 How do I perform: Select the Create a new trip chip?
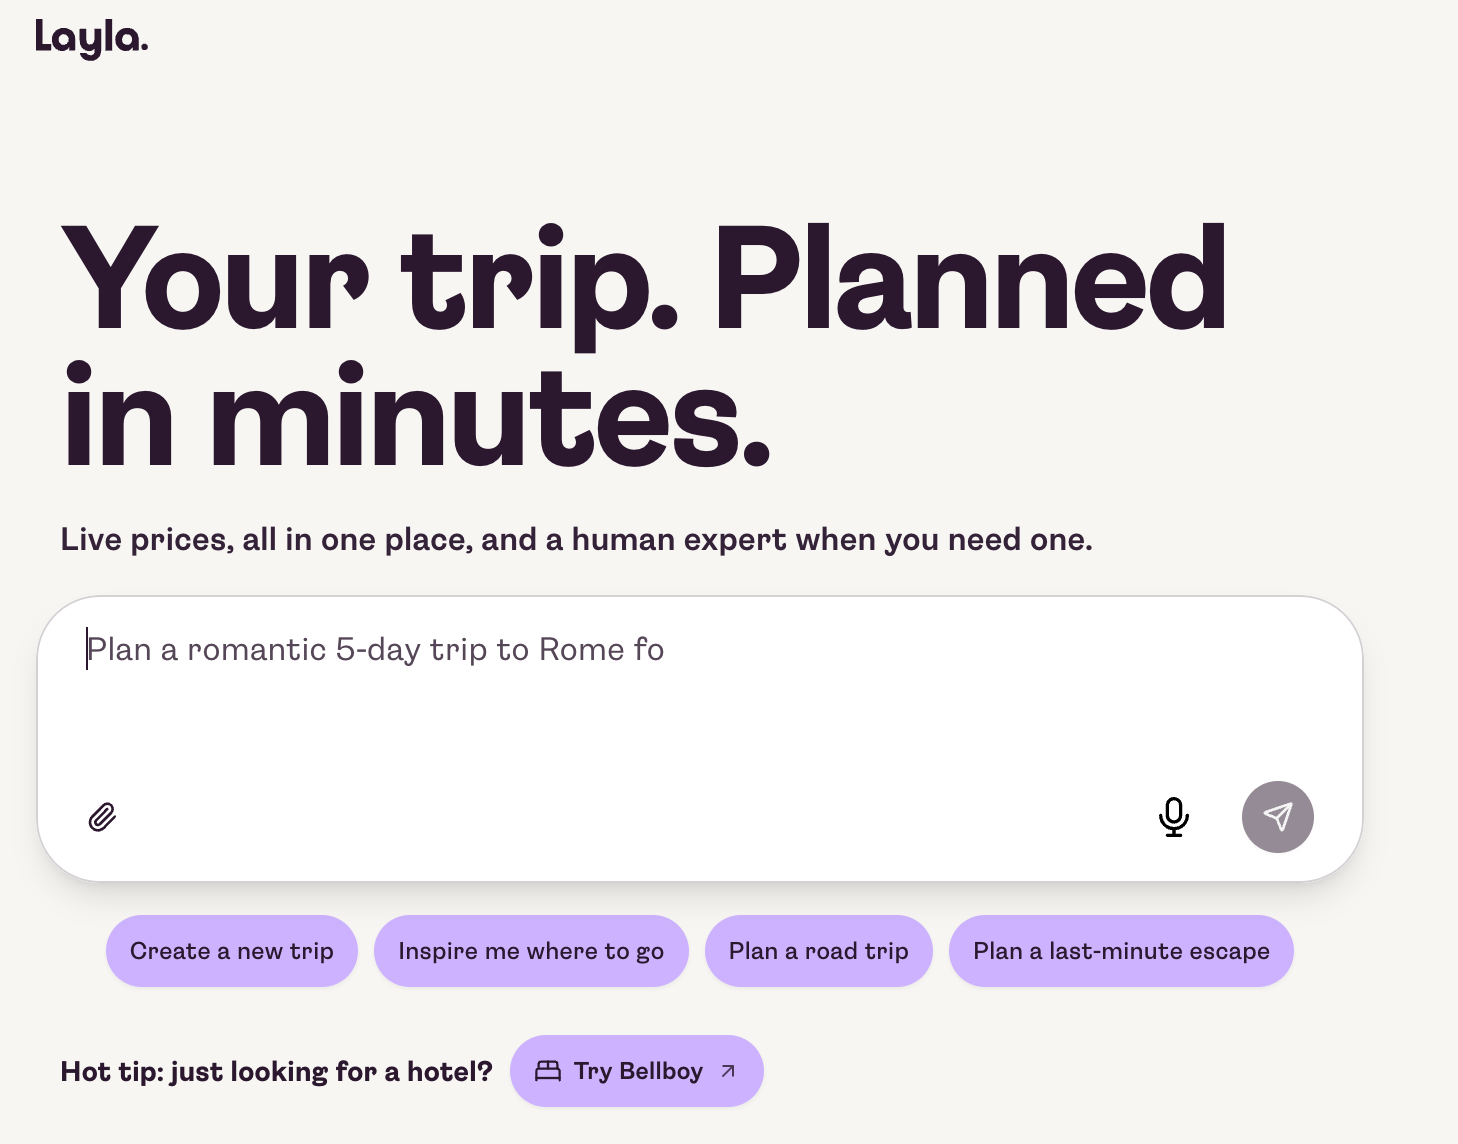[232, 951]
